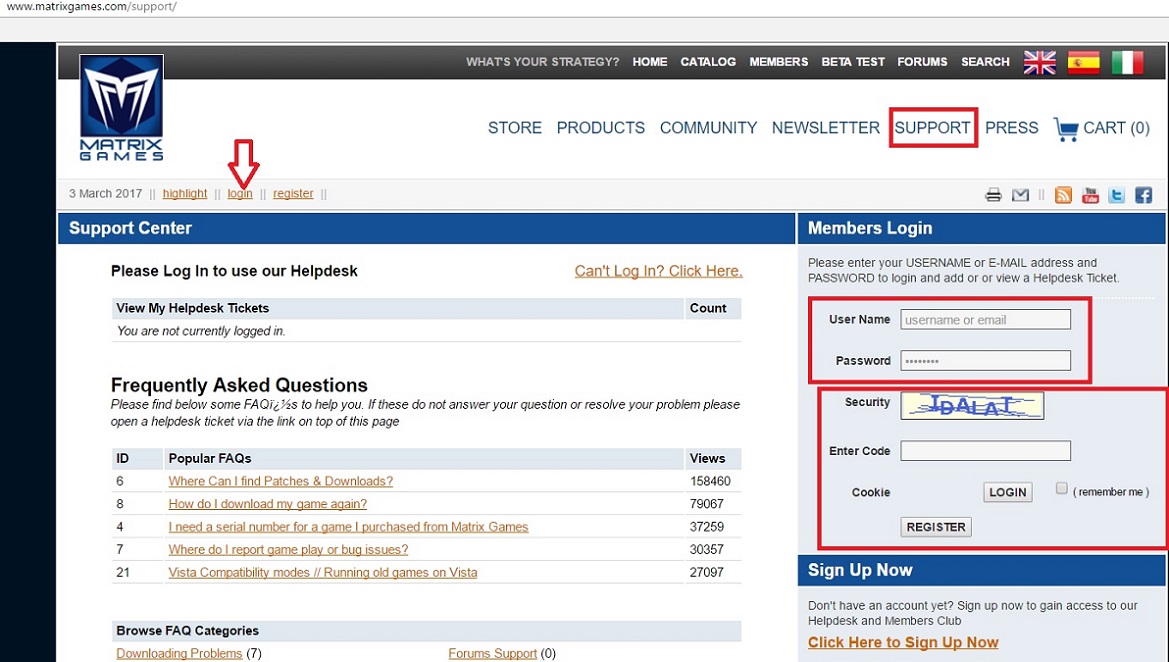Image resolution: width=1169 pixels, height=662 pixels.
Task: Click the View My Helpdesk Tickets header
Action: click(x=192, y=308)
